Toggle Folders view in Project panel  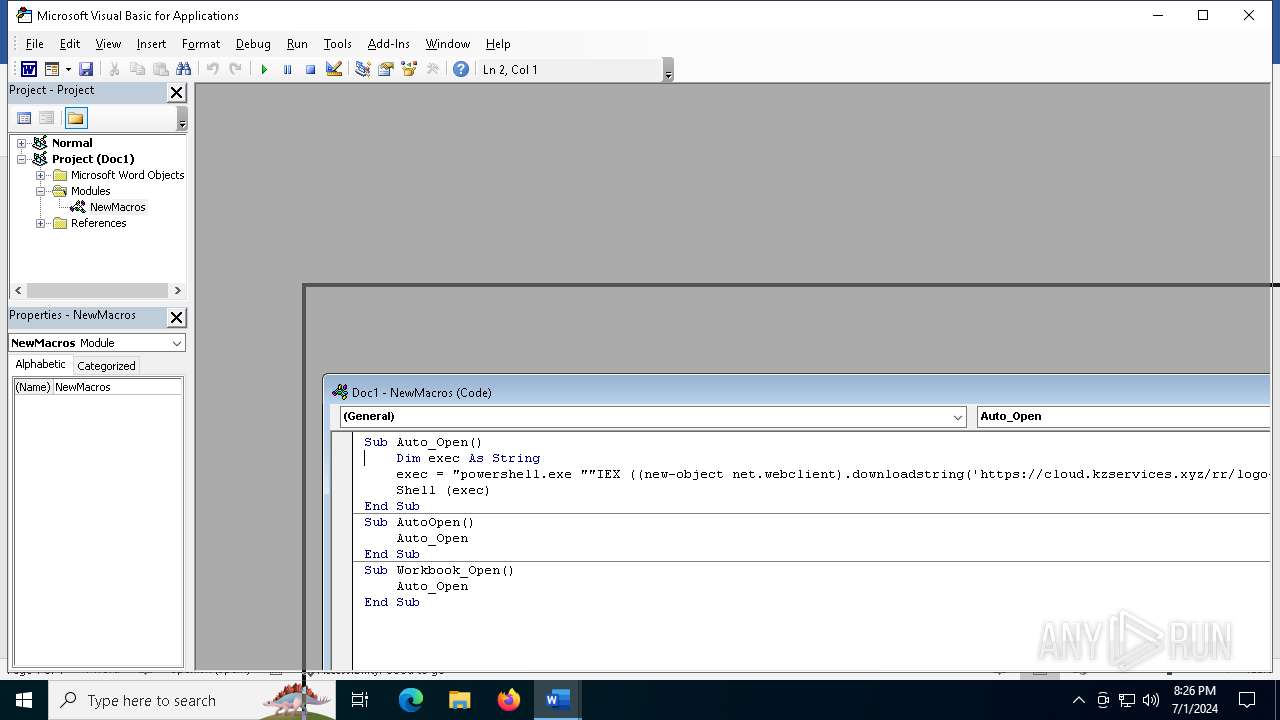click(x=76, y=118)
